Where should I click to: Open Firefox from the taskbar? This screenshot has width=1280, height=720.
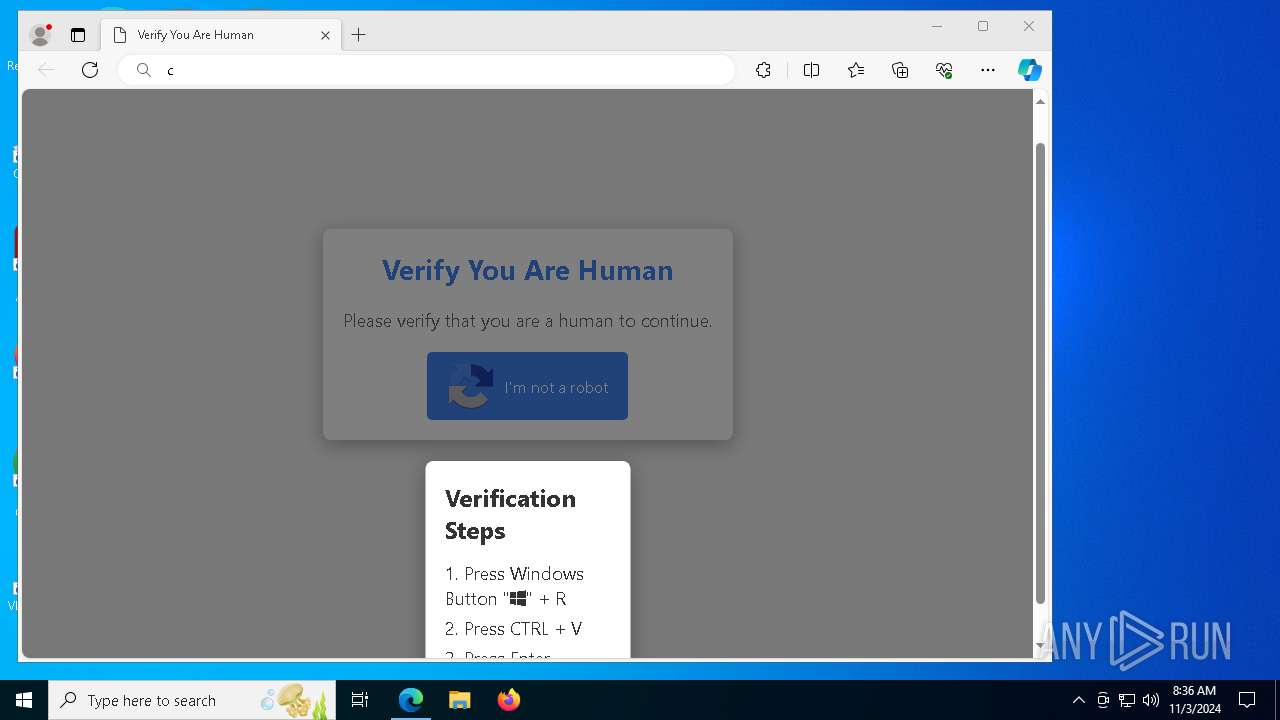pos(508,700)
